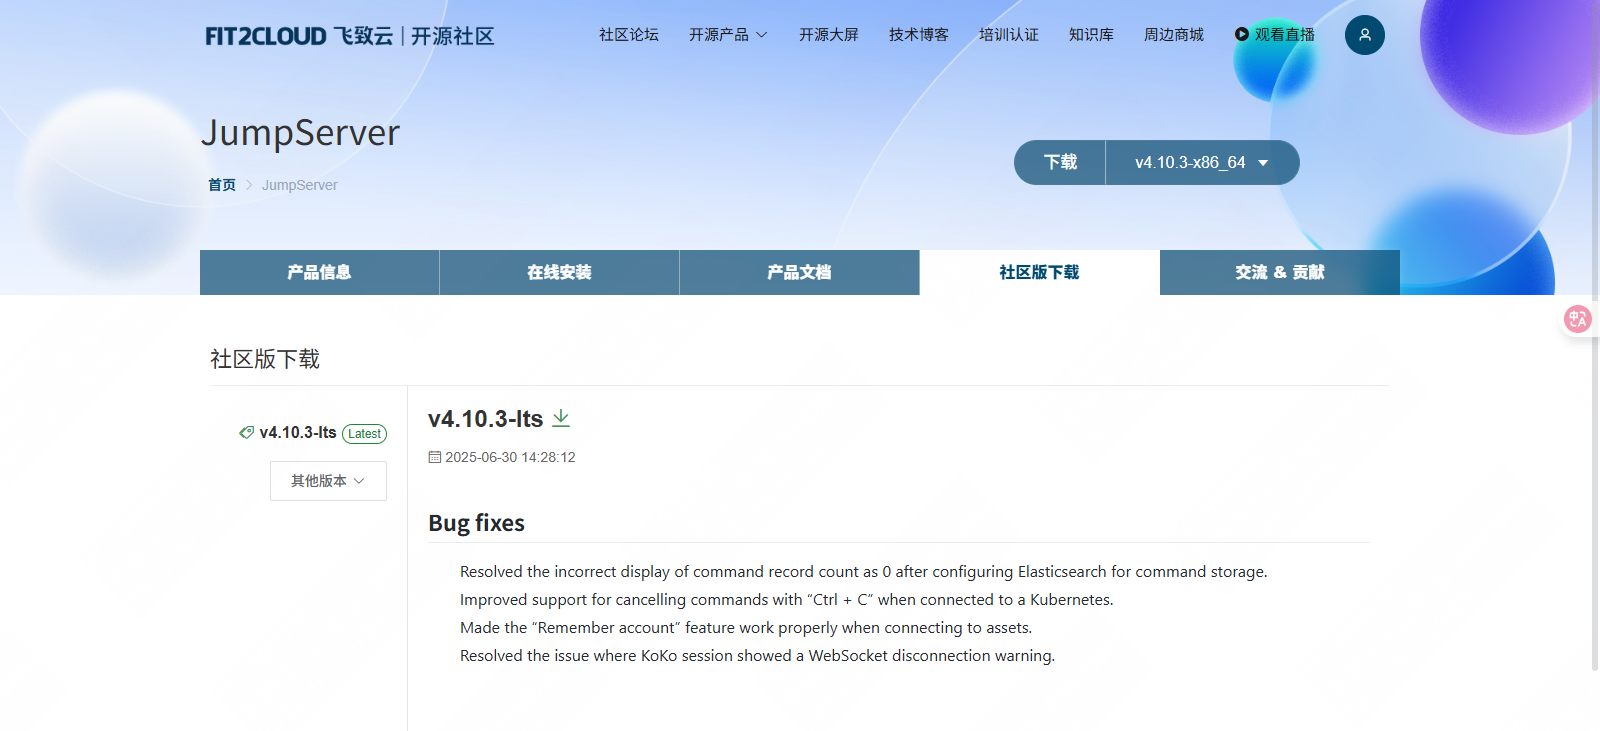Open the 交流 & 贡献 tab
Viewport: 1600px width, 731px height.
point(1279,272)
